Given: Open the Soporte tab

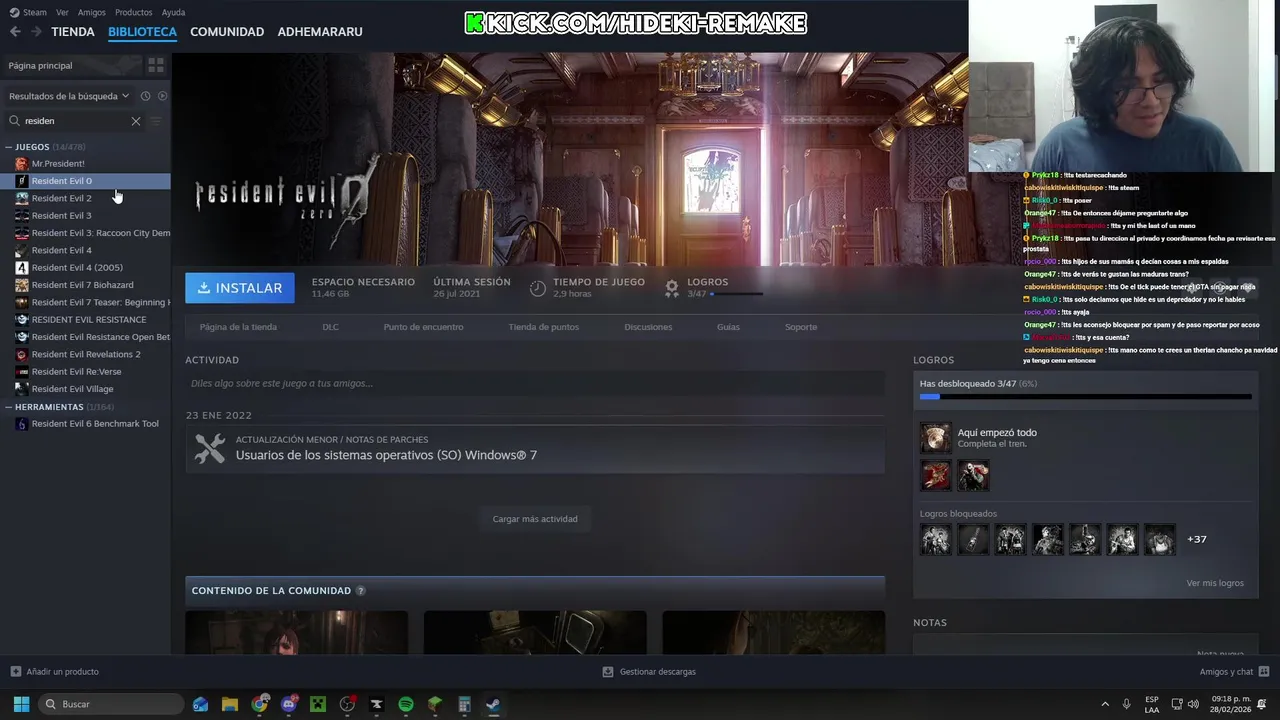Looking at the screenshot, I should click(801, 327).
